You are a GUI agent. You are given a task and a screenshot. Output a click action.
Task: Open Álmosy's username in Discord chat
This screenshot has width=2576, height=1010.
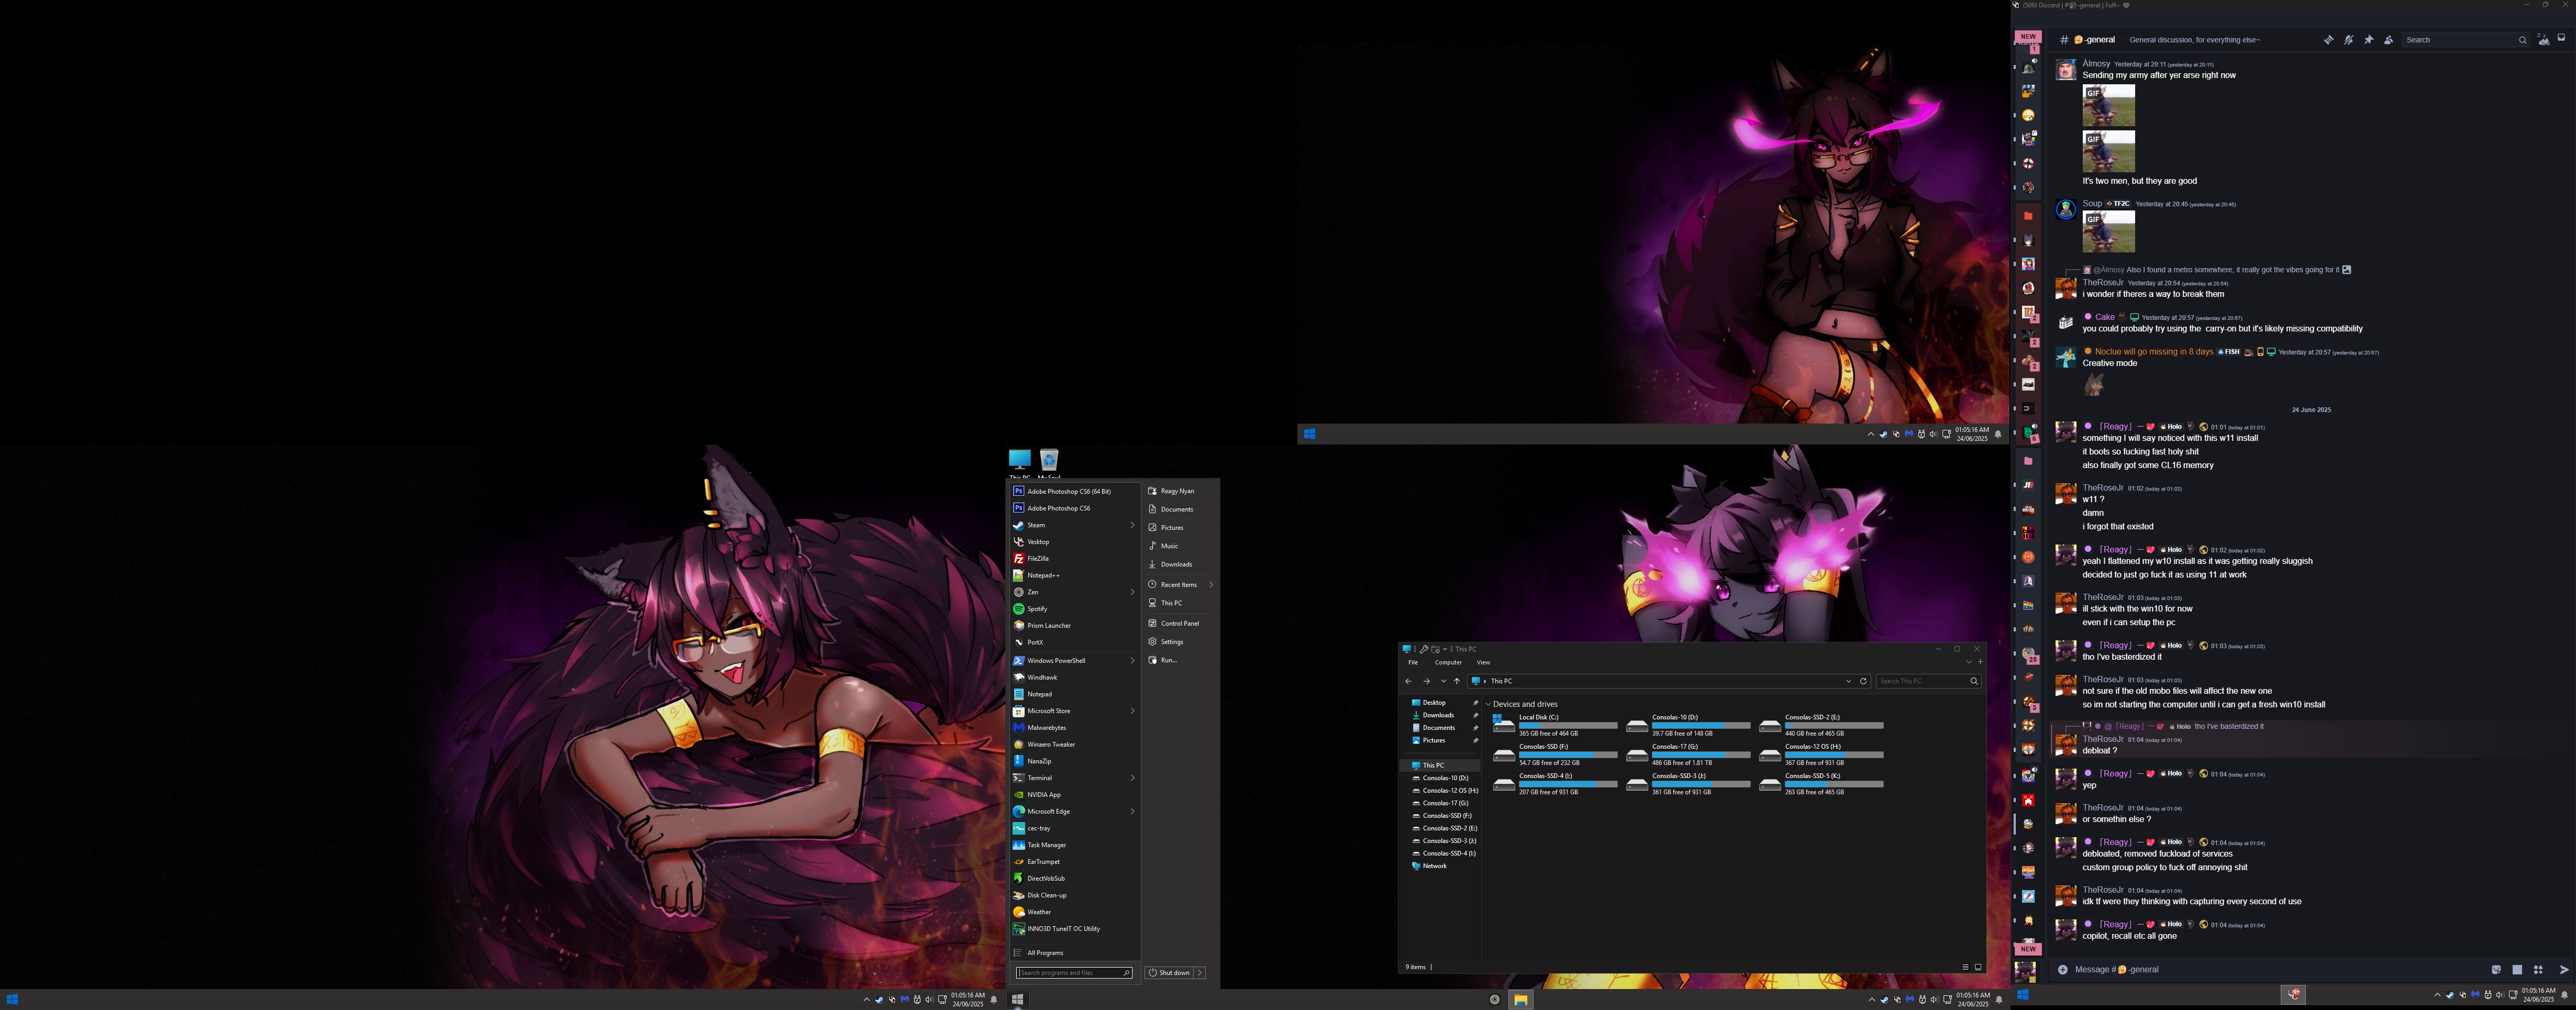(x=2096, y=64)
